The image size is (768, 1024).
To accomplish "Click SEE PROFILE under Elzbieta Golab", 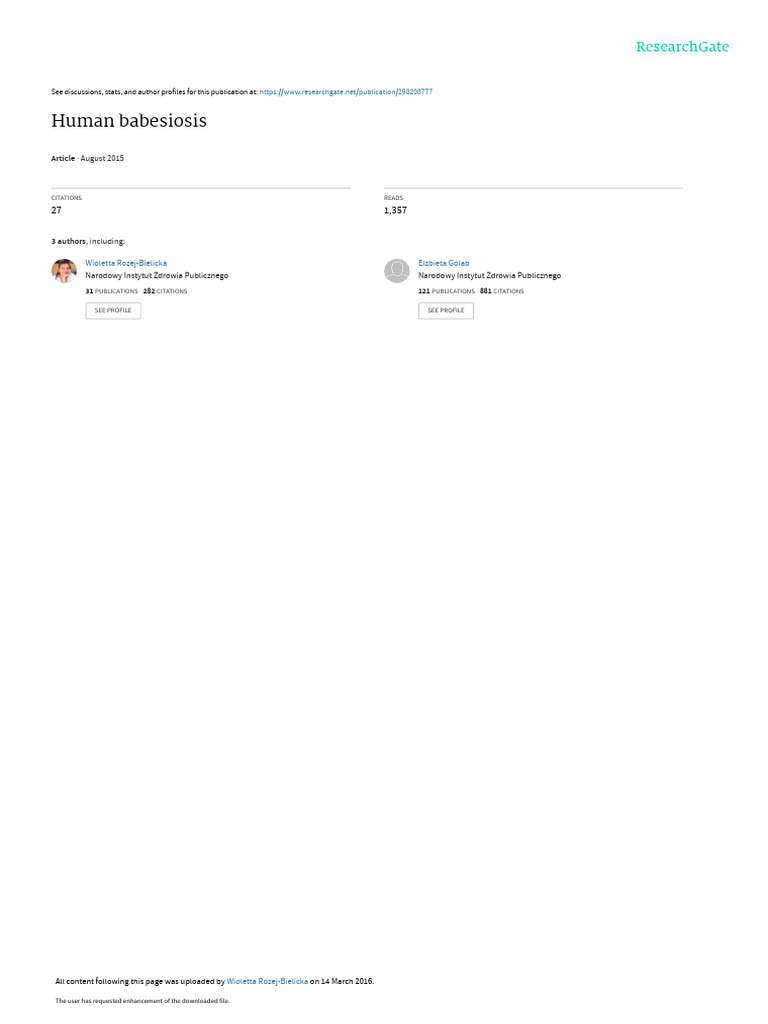I will click(x=446, y=310).
